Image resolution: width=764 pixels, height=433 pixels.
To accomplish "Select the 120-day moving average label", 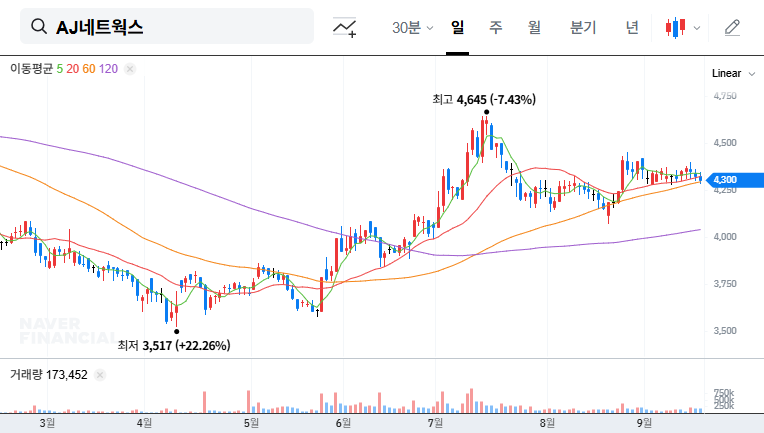I will click(x=108, y=69).
